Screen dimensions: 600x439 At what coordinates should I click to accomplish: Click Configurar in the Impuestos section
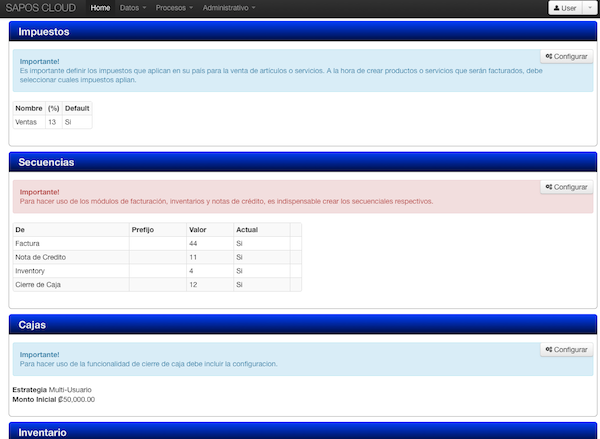click(567, 57)
